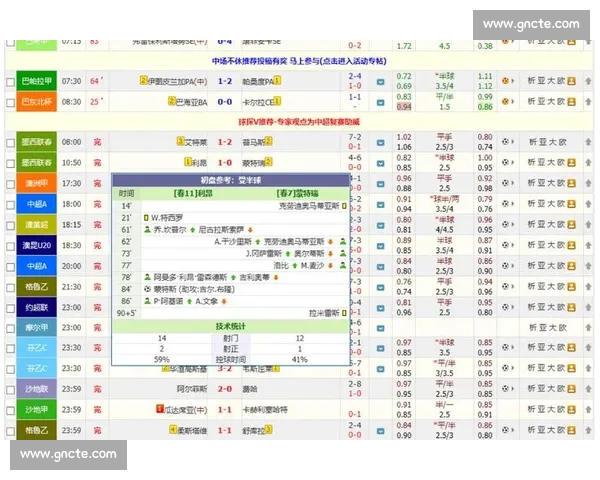Pin the 沙地联 match using its up arrow
Image resolution: width=600 pixels, height=480 pixels.
588,389
